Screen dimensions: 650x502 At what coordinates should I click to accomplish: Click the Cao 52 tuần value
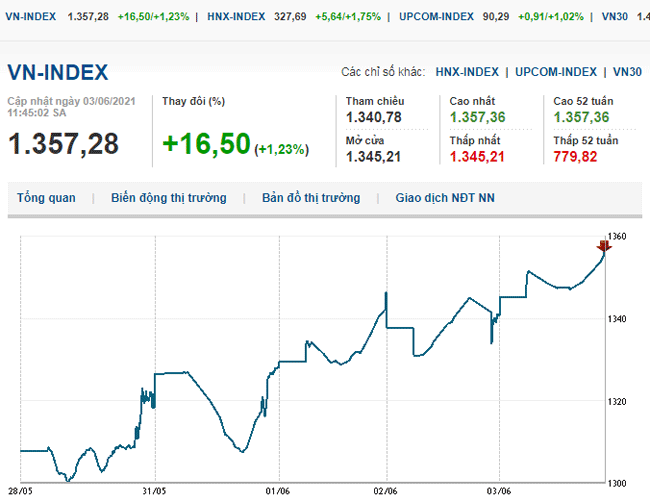click(x=581, y=117)
